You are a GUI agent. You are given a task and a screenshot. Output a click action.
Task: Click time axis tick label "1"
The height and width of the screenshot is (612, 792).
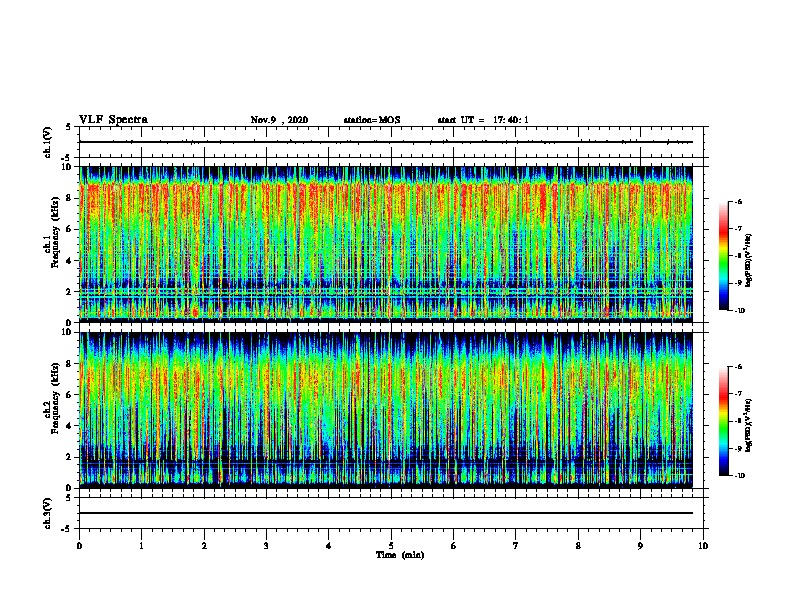pyautogui.click(x=142, y=546)
